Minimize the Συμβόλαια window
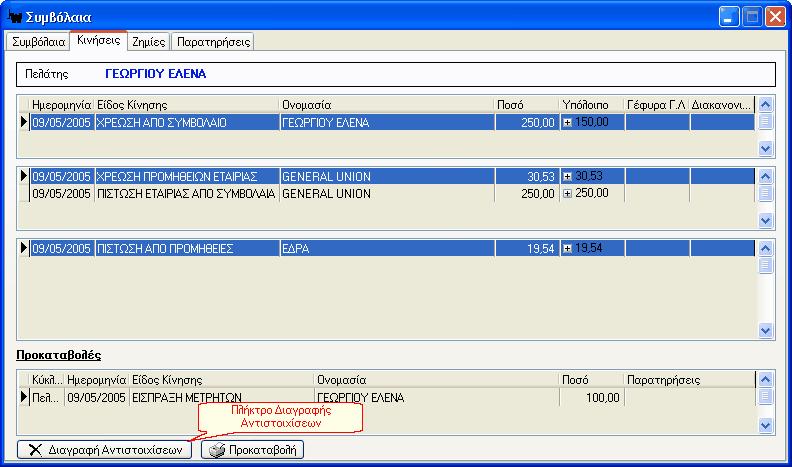This screenshot has height=467, width=792. [728, 17]
